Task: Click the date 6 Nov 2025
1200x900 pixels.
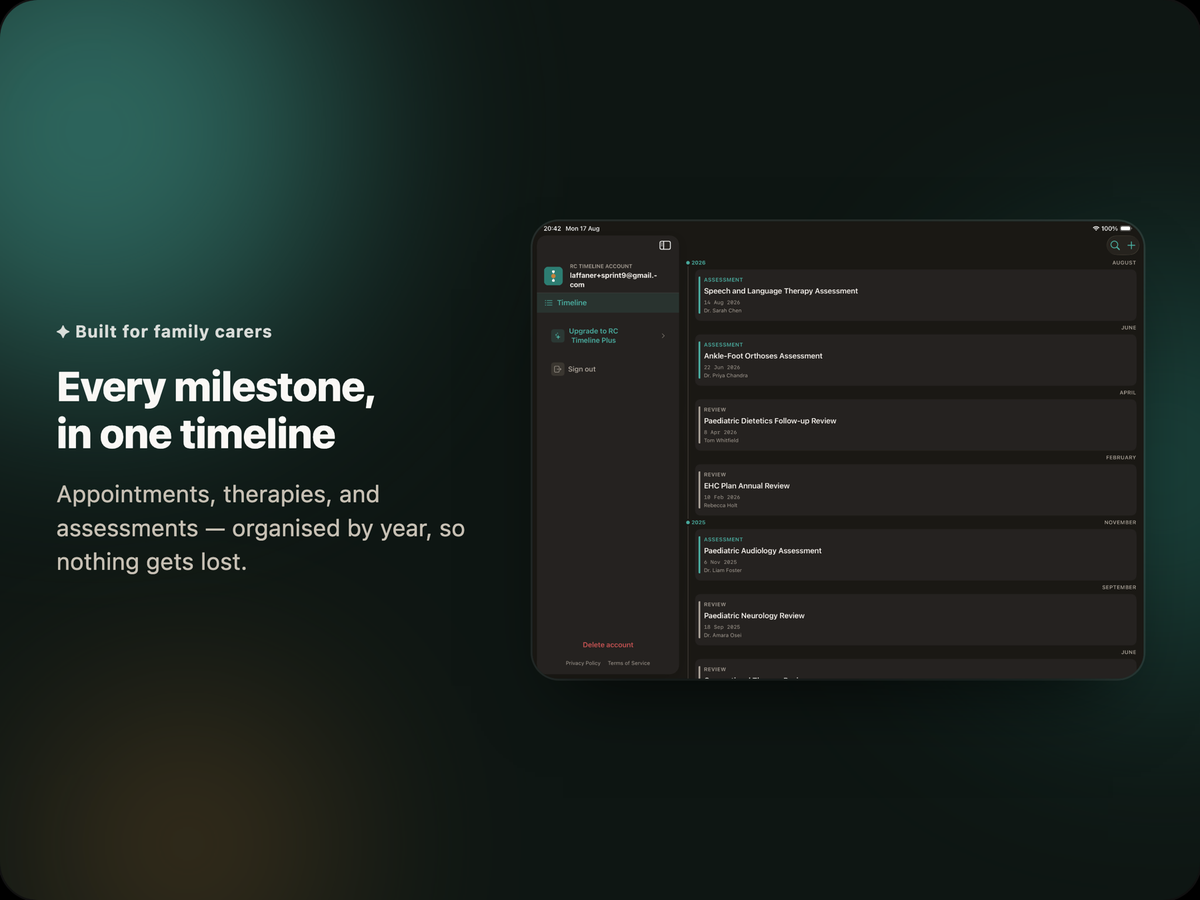Action: point(720,562)
